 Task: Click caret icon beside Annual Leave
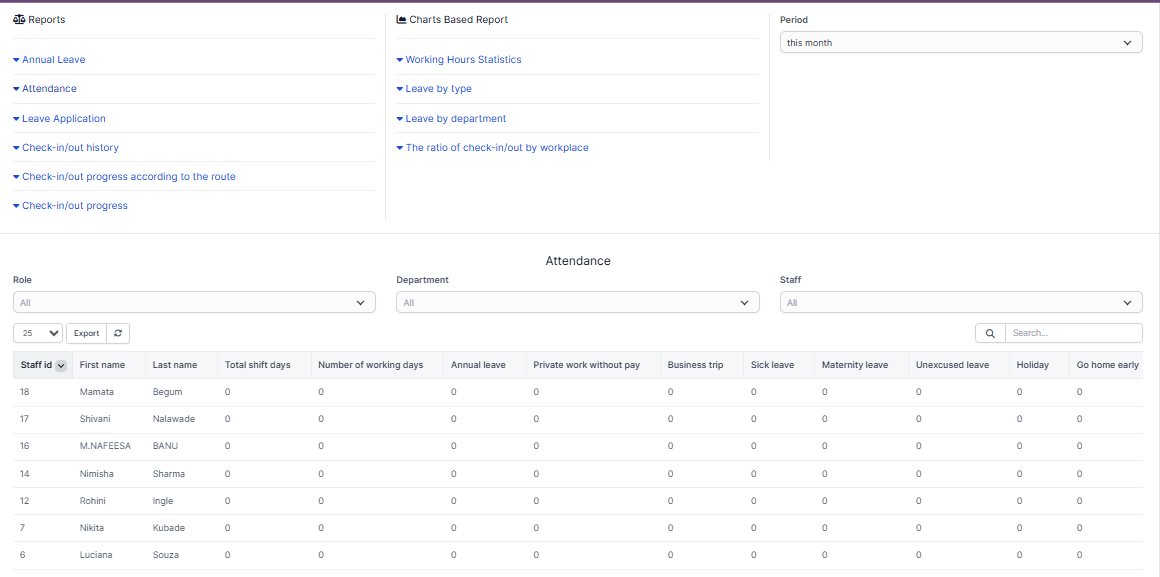pos(16,60)
